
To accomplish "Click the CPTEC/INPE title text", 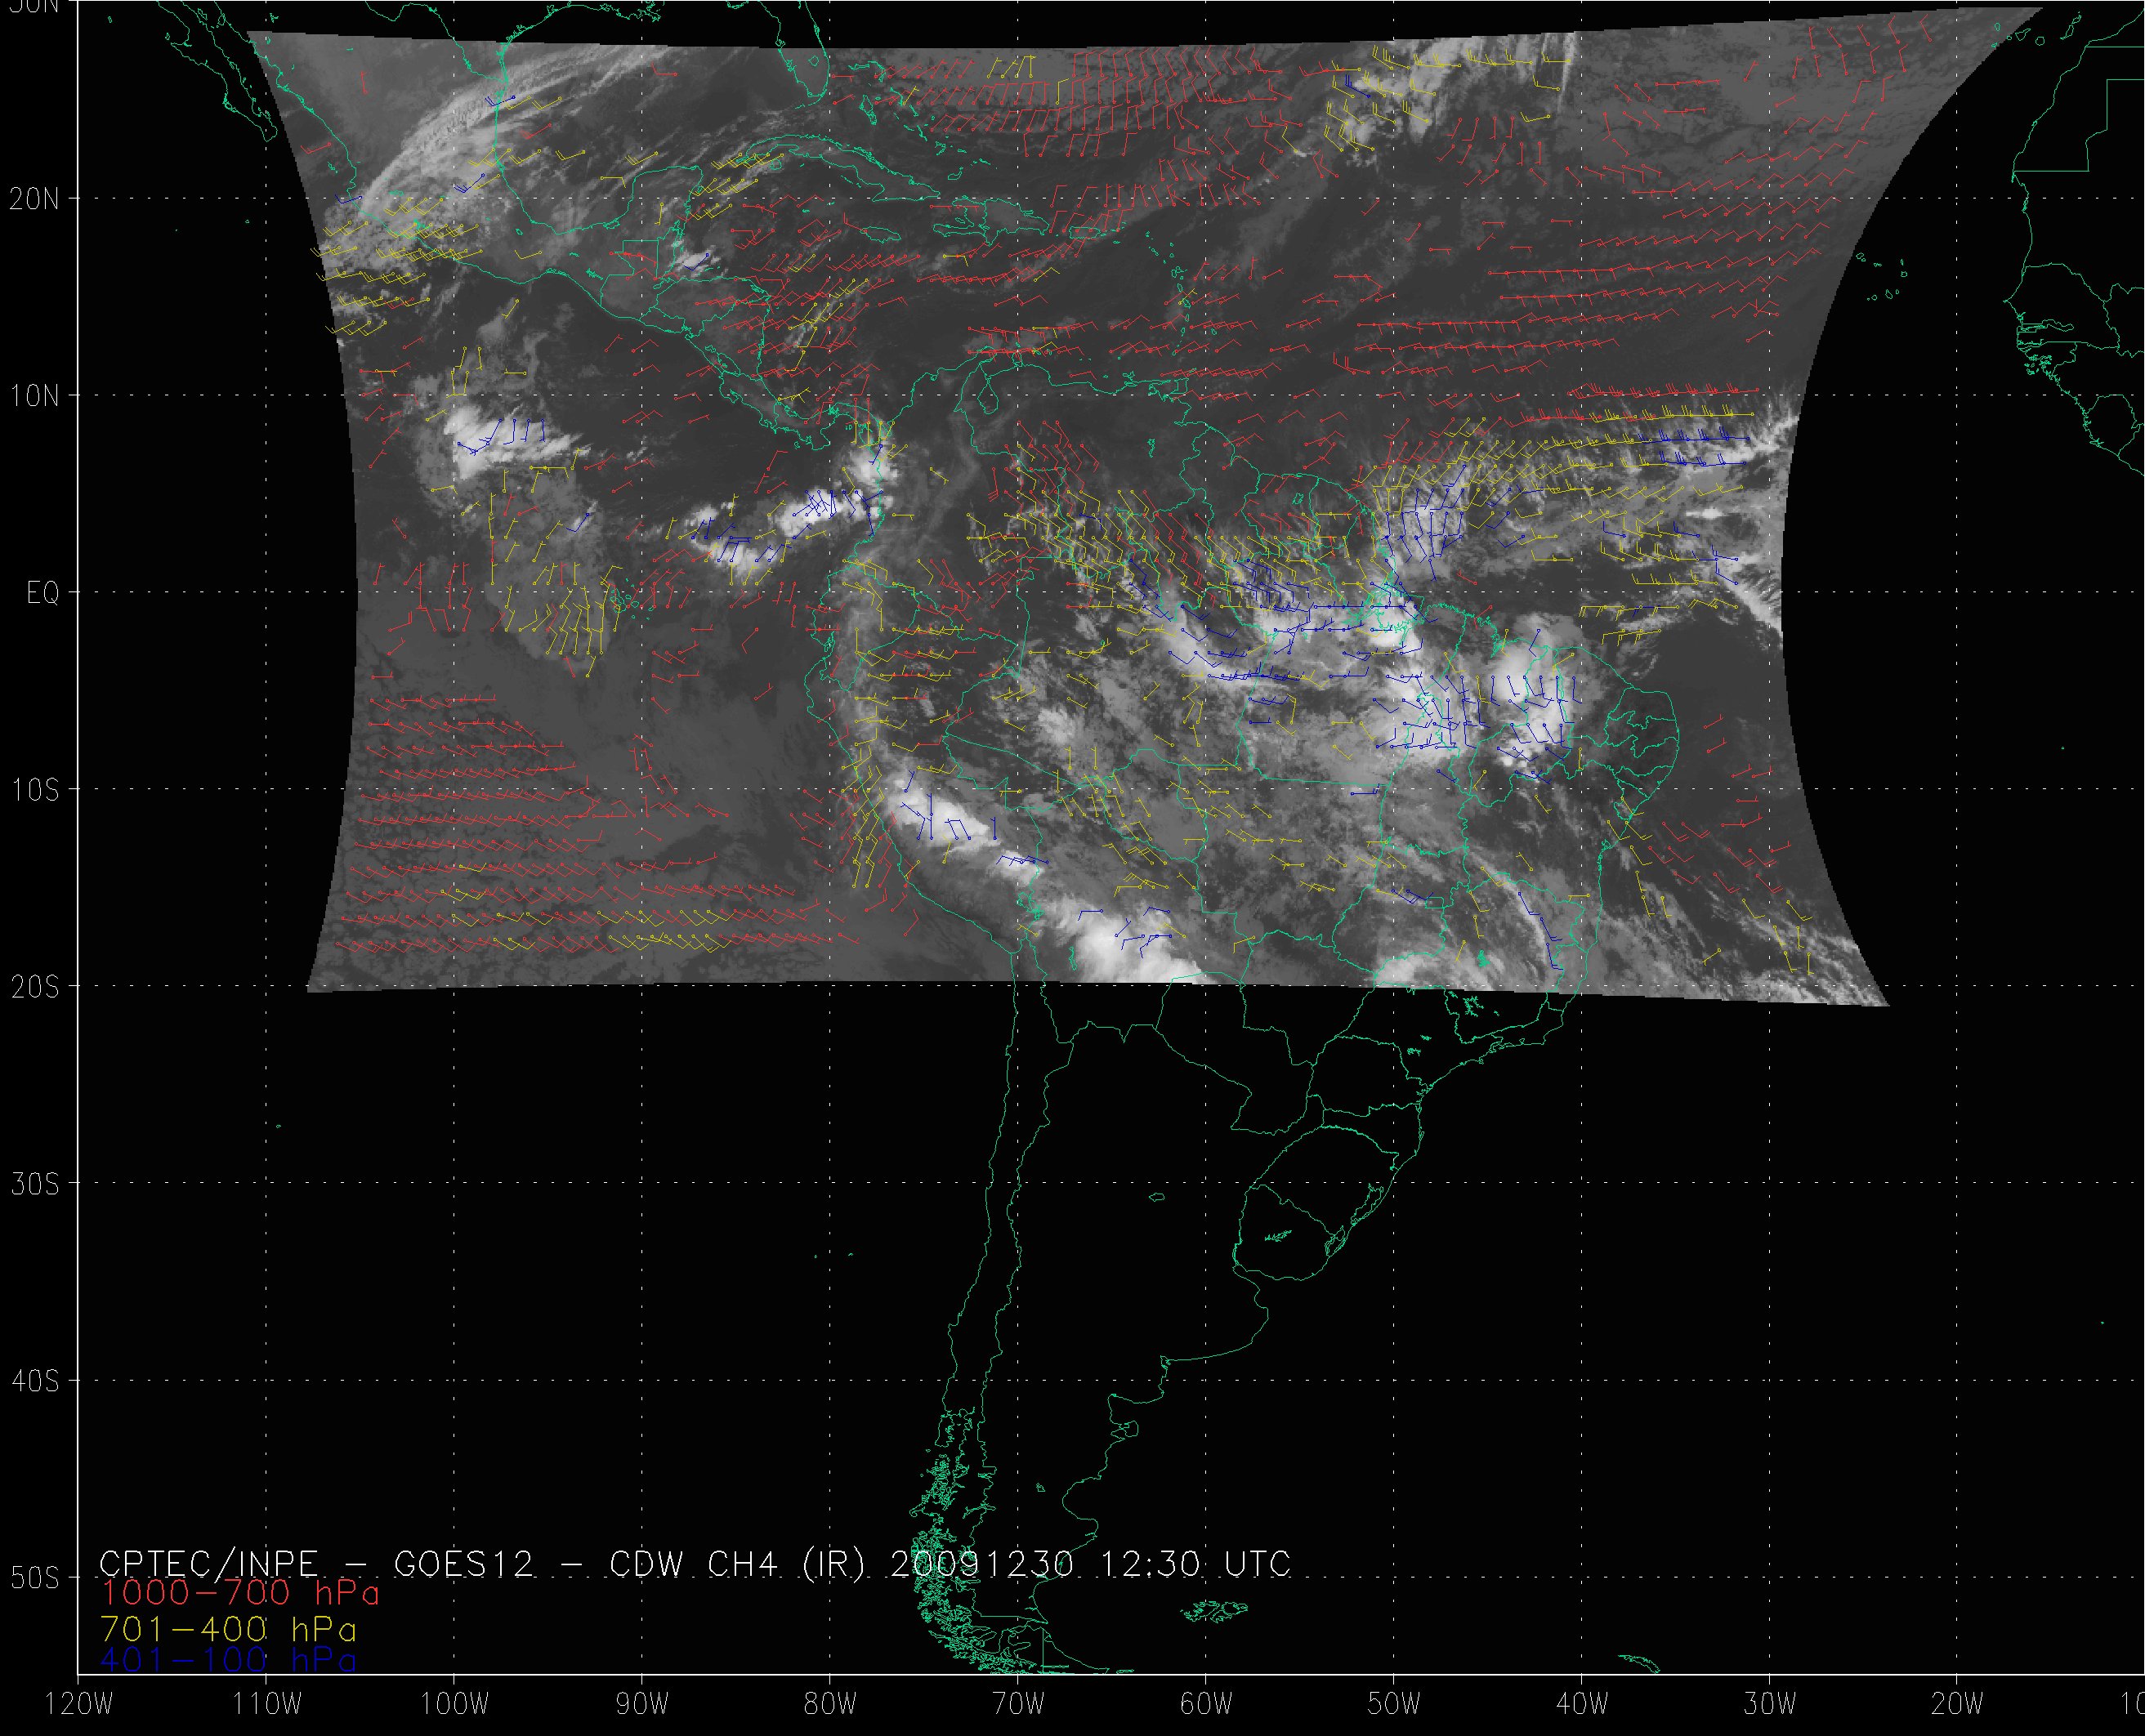I will click(208, 1564).
